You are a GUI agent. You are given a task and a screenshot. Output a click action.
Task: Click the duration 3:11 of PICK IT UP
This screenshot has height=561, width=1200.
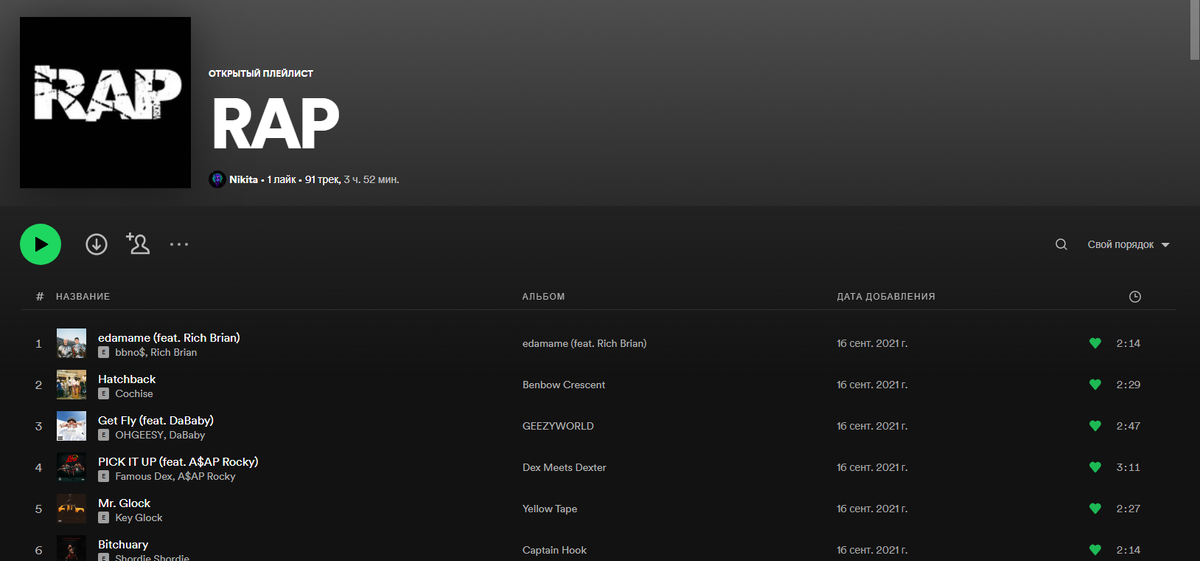coord(1128,468)
